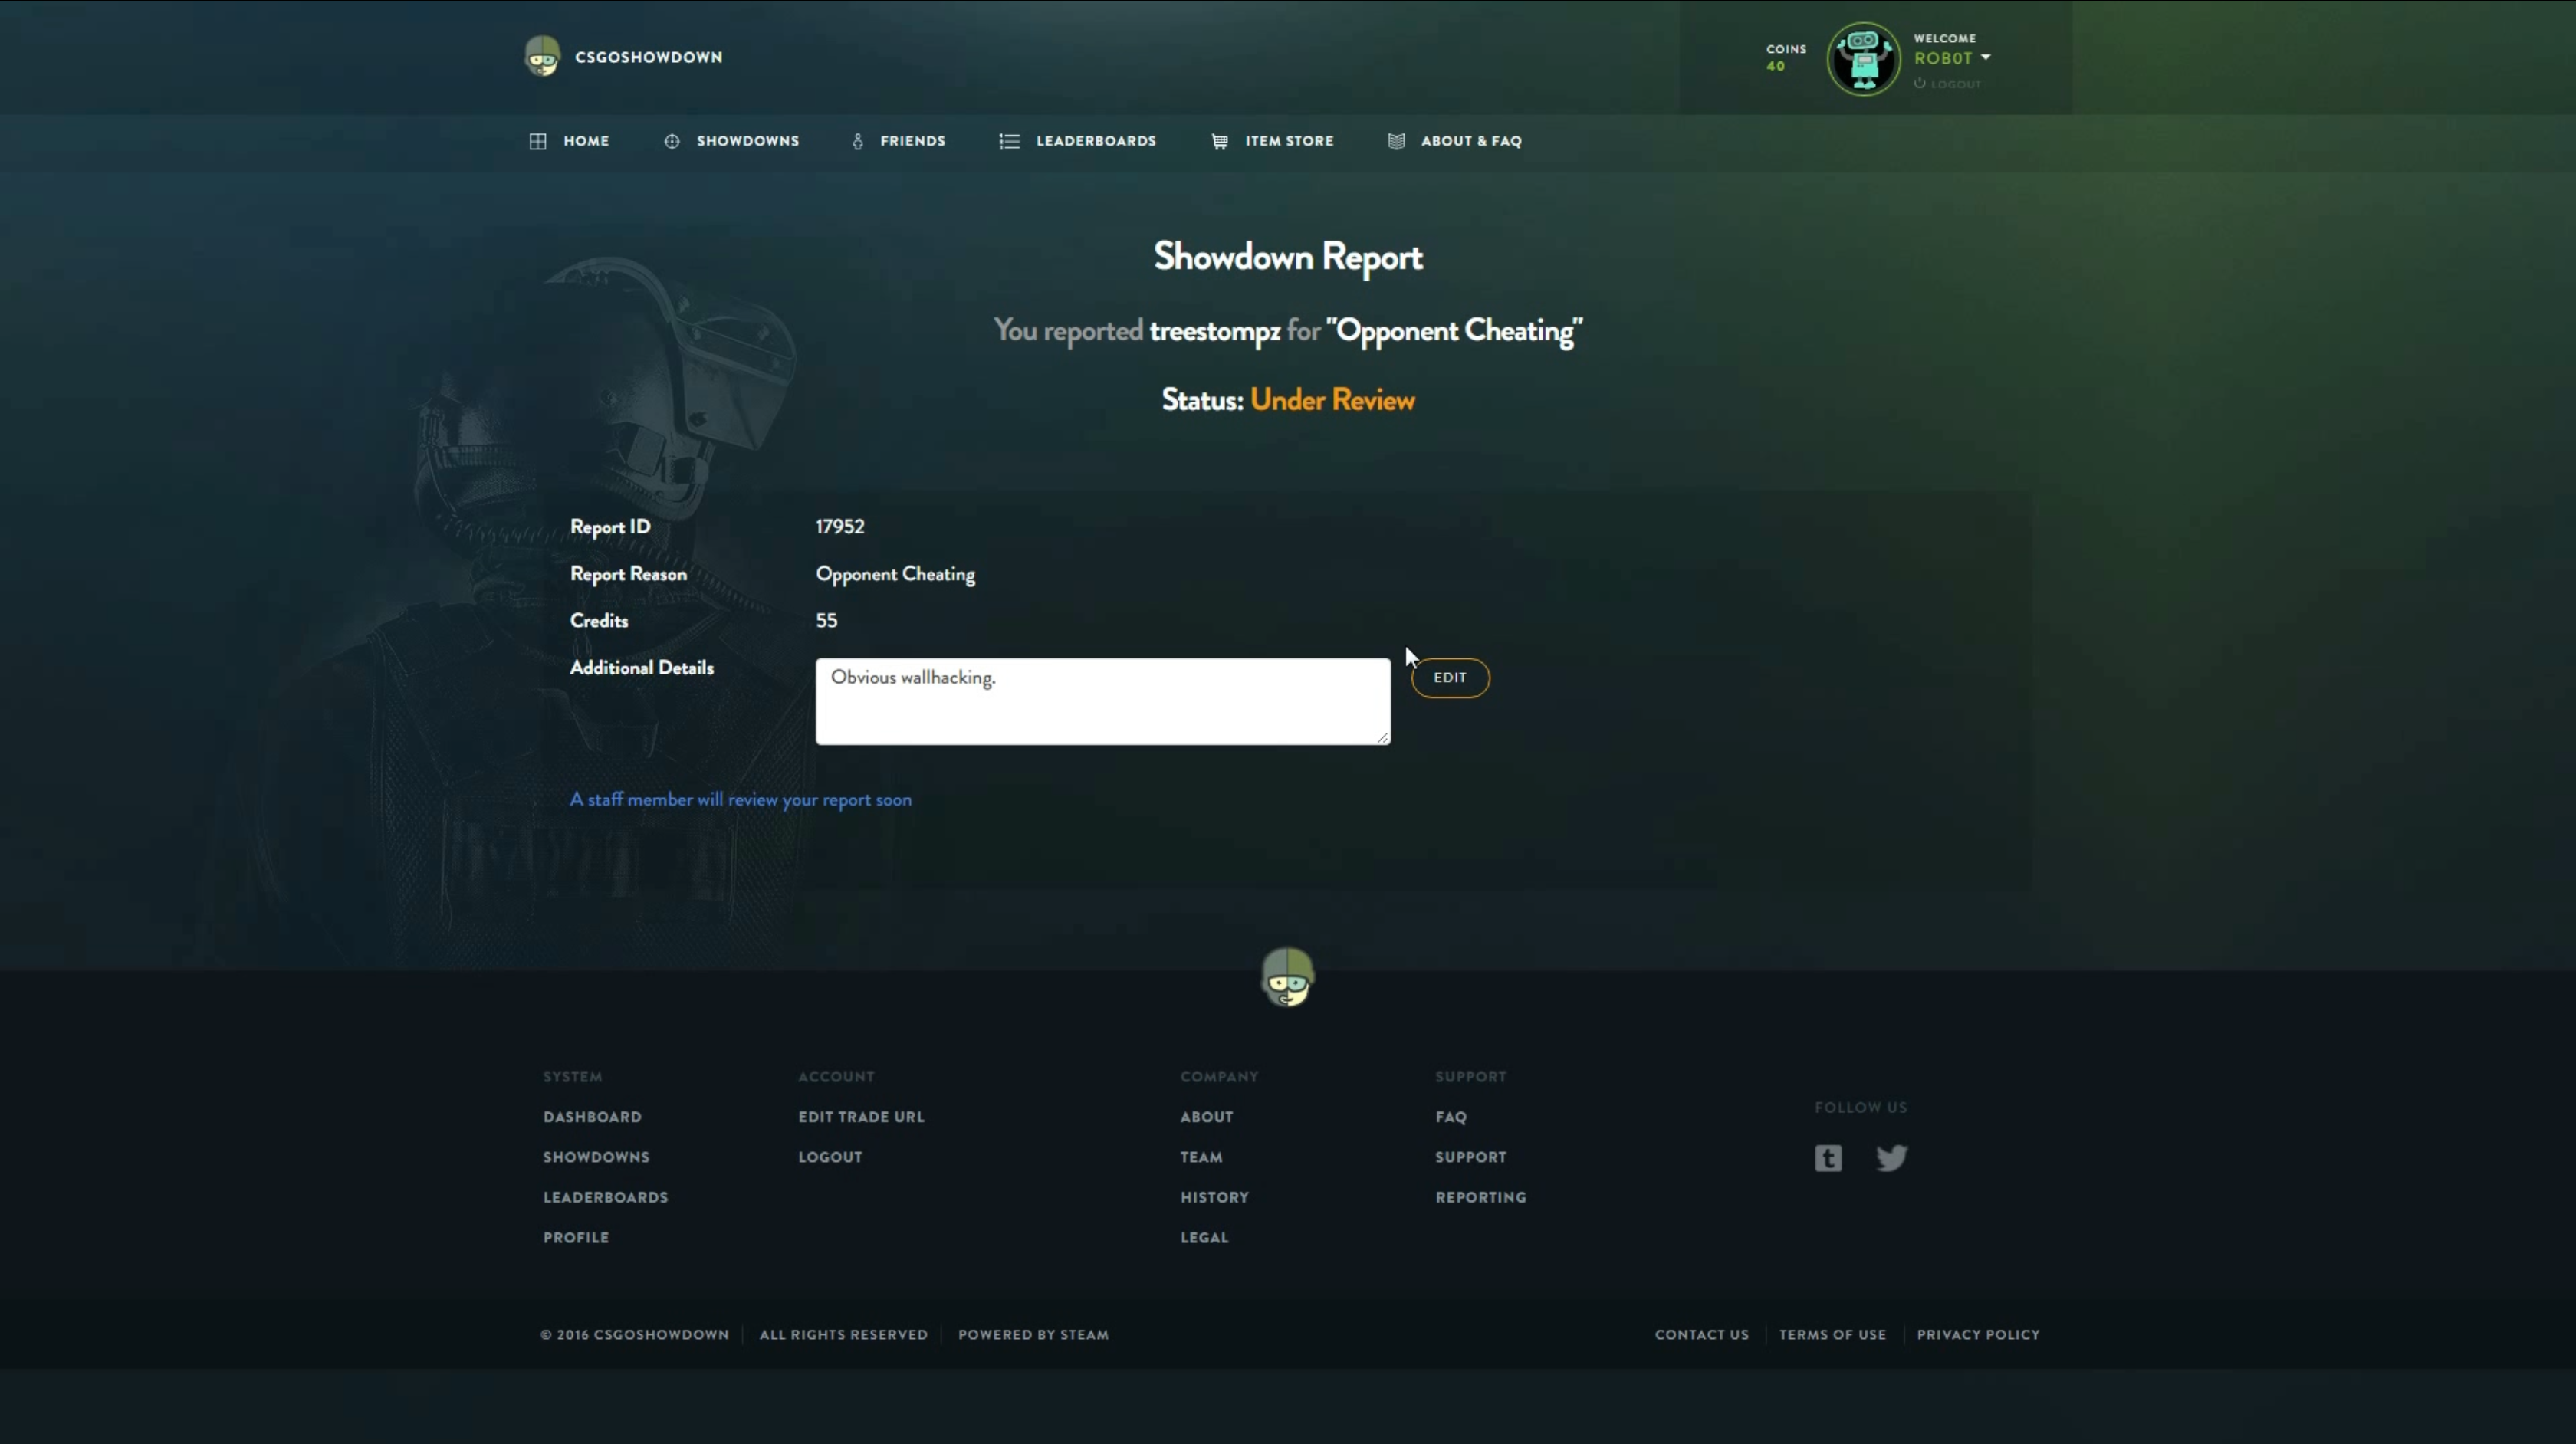The image size is (2576, 1444).
Task: Click the footer helmet mascot icon
Action: pyautogui.click(x=1287, y=977)
